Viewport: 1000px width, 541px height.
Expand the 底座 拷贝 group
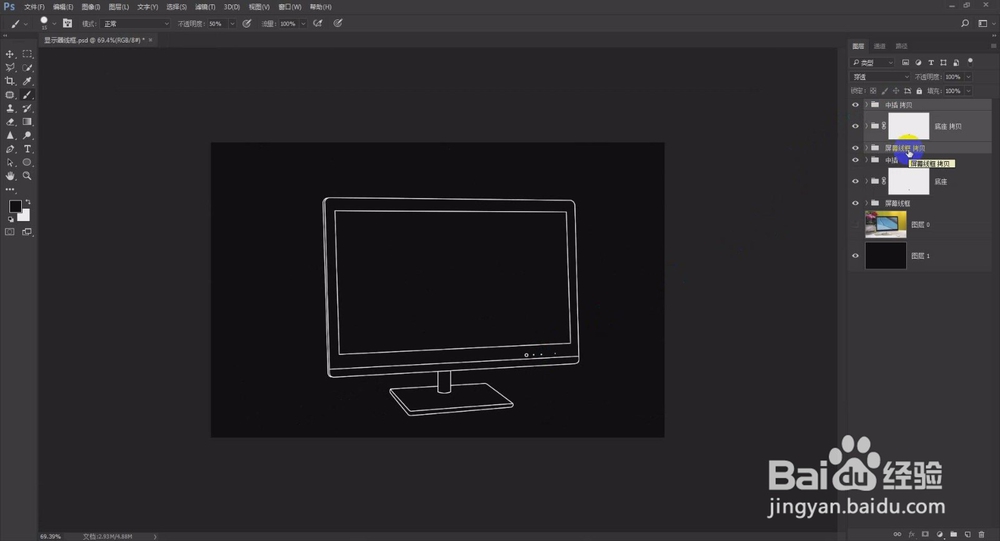pyautogui.click(x=866, y=126)
